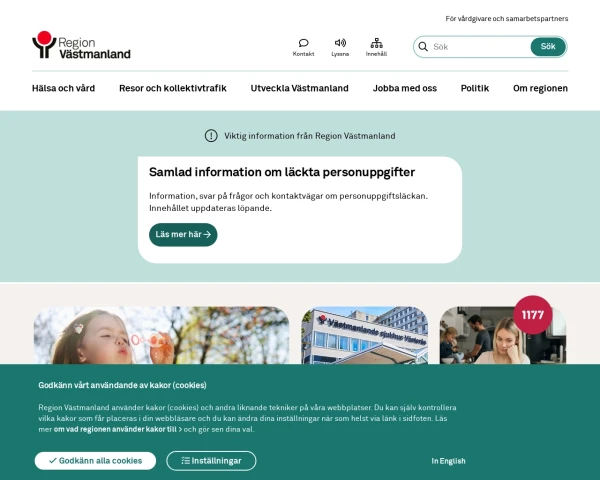Open the Jobba med oss menu

tap(405, 88)
